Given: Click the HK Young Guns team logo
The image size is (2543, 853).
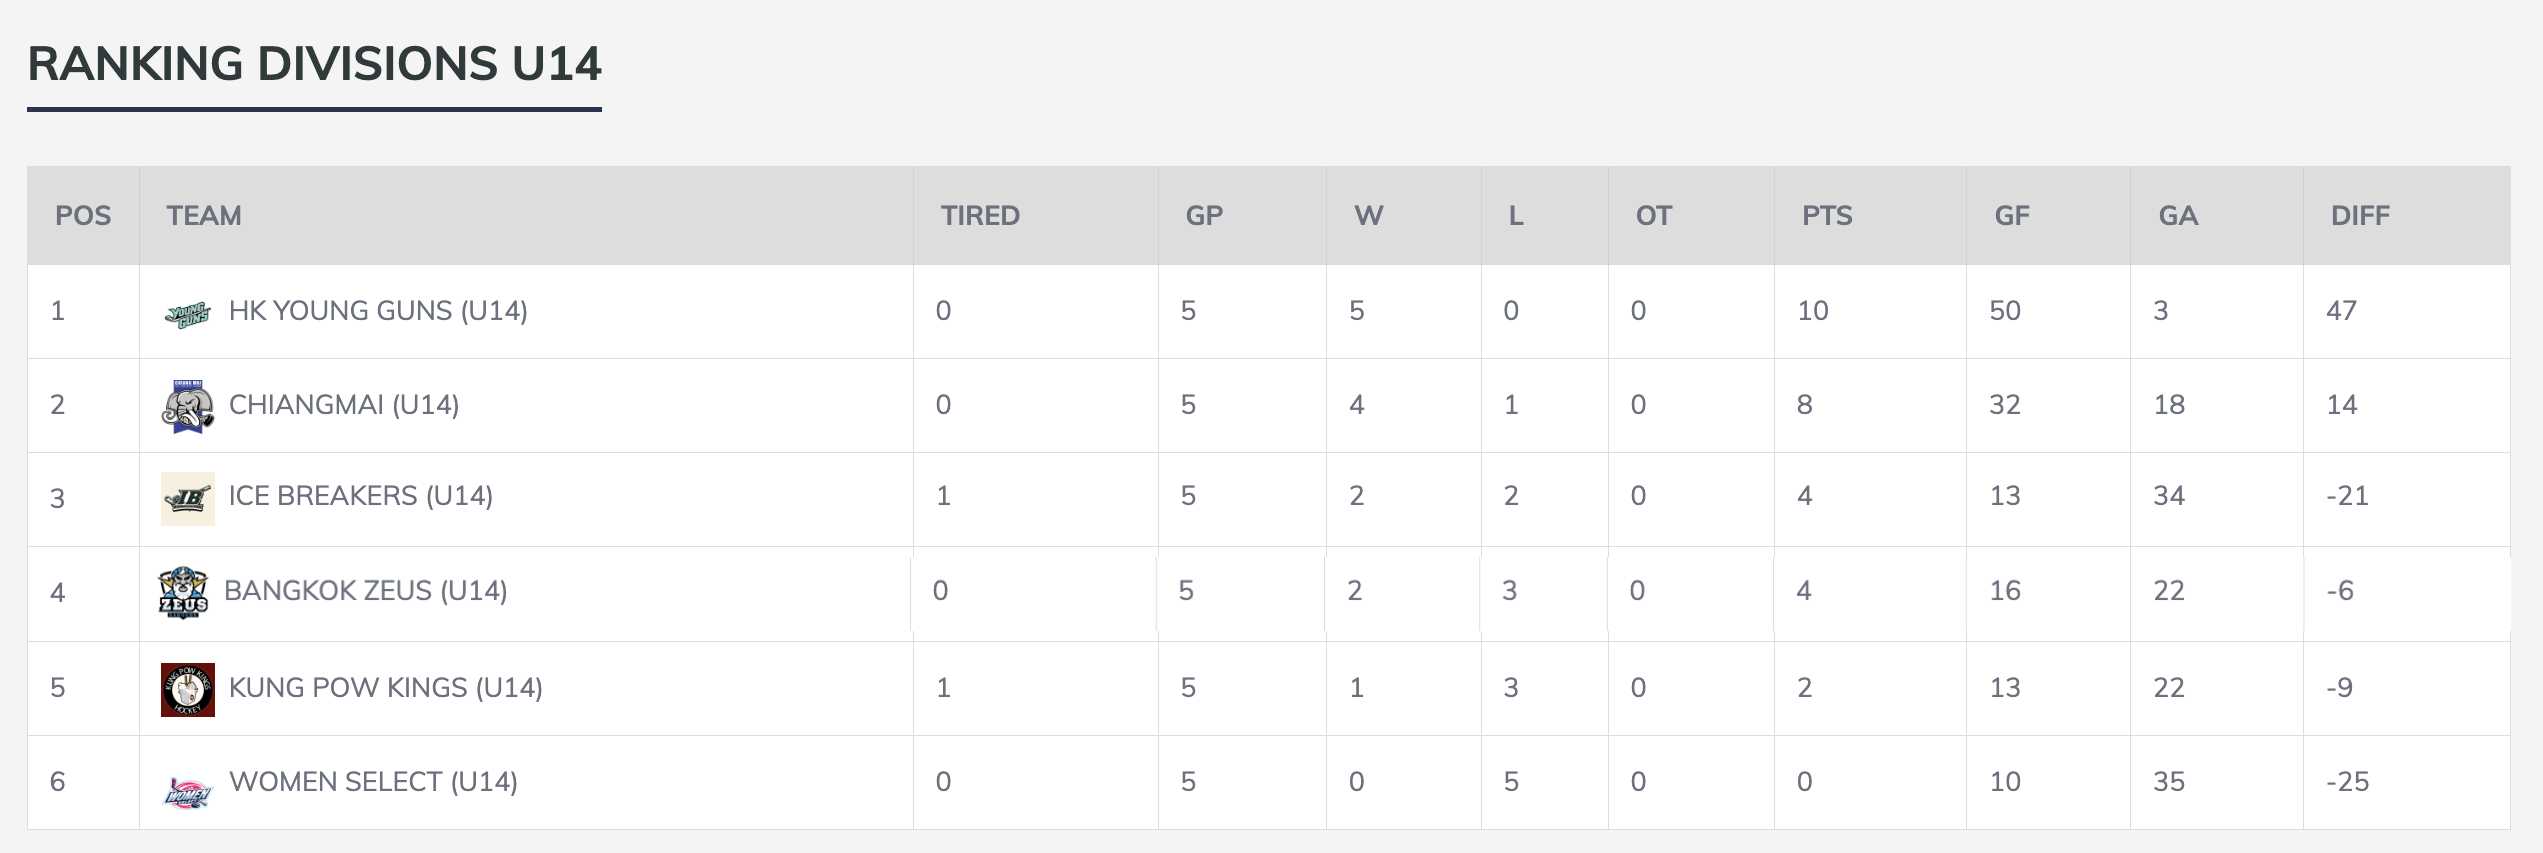Looking at the screenshot, I should pos(187,314).
